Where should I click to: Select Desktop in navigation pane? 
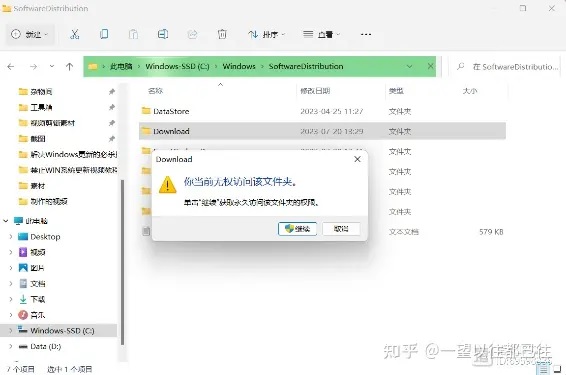tap(45, 237)
